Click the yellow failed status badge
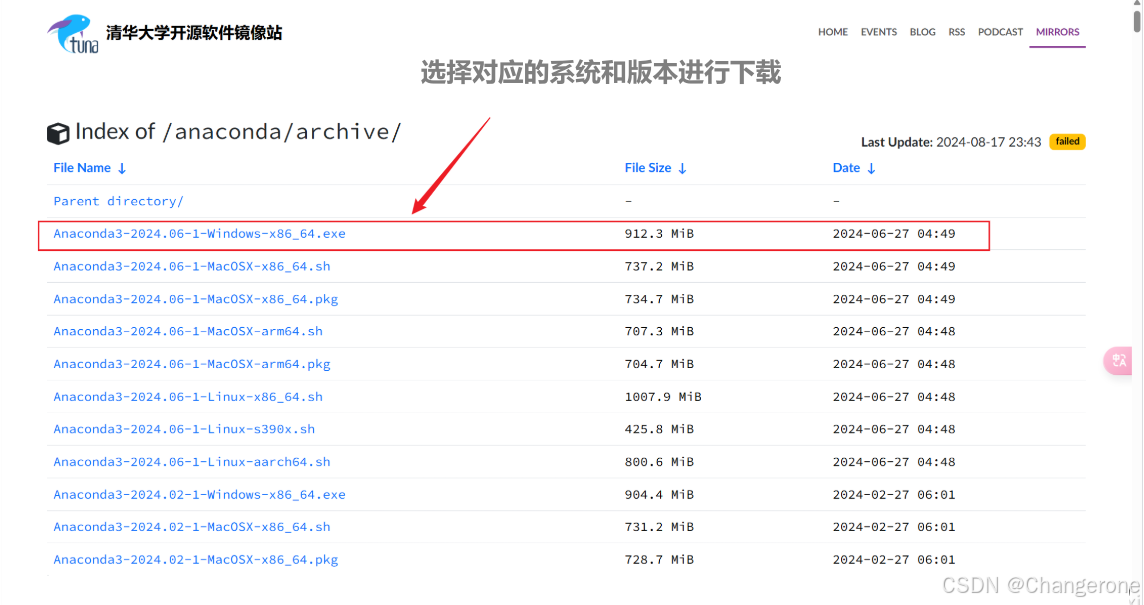The image size is (1144, 605). tap(1067, 142)
